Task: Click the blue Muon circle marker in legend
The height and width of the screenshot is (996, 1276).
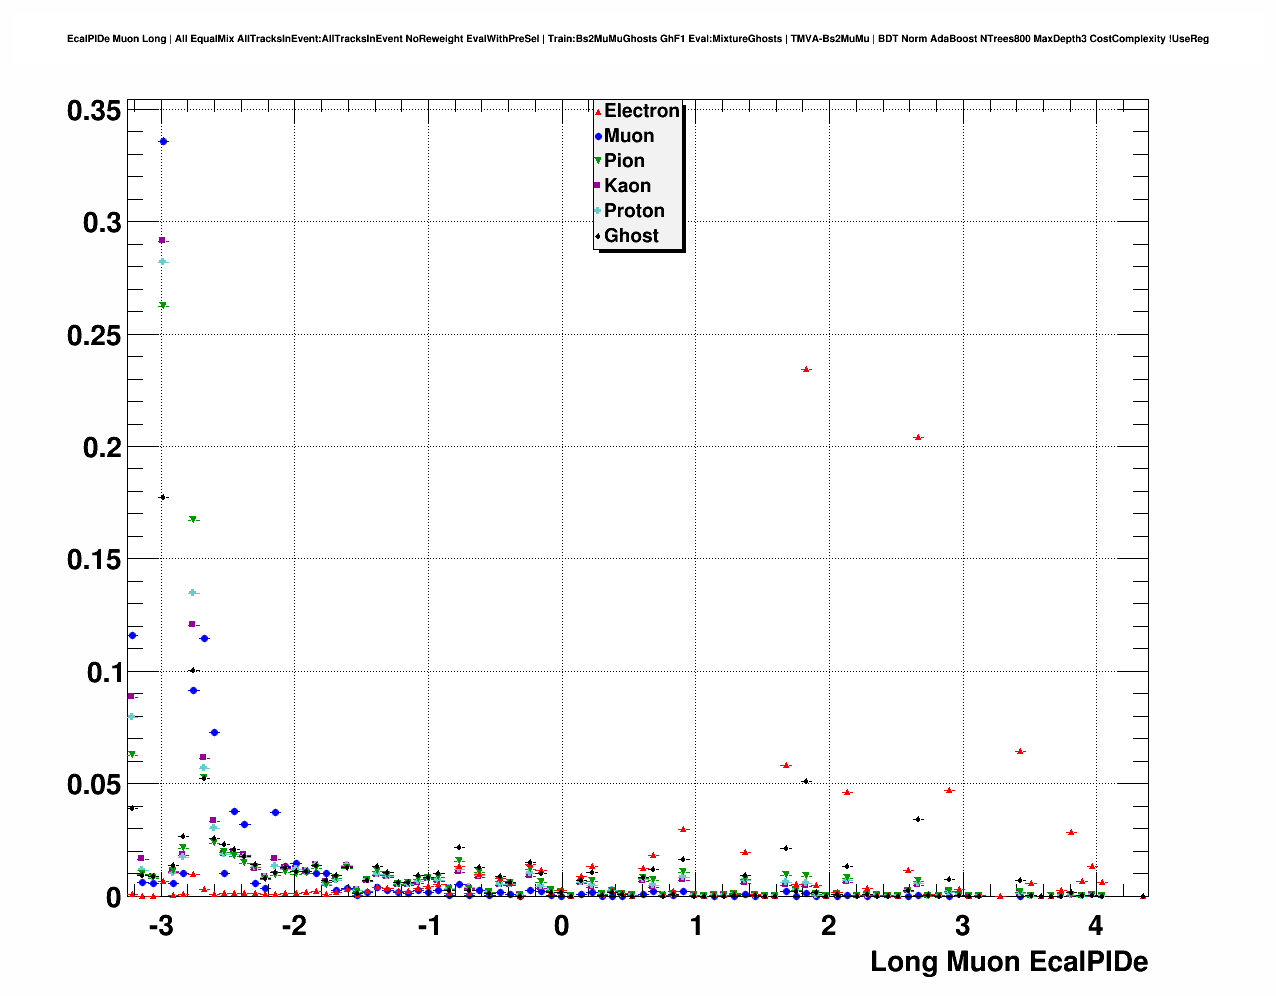Action: point(598,137)
